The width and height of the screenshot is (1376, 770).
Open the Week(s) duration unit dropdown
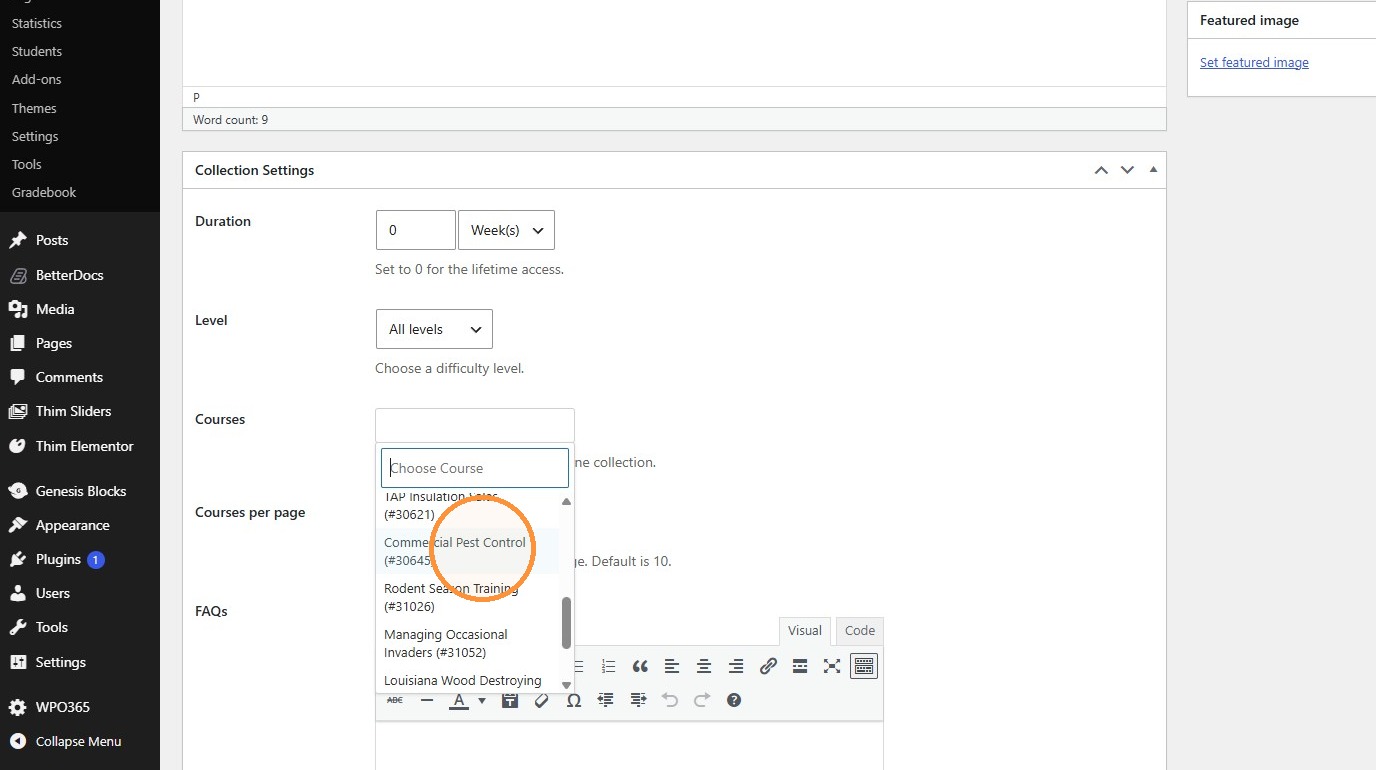pos(506,230)
